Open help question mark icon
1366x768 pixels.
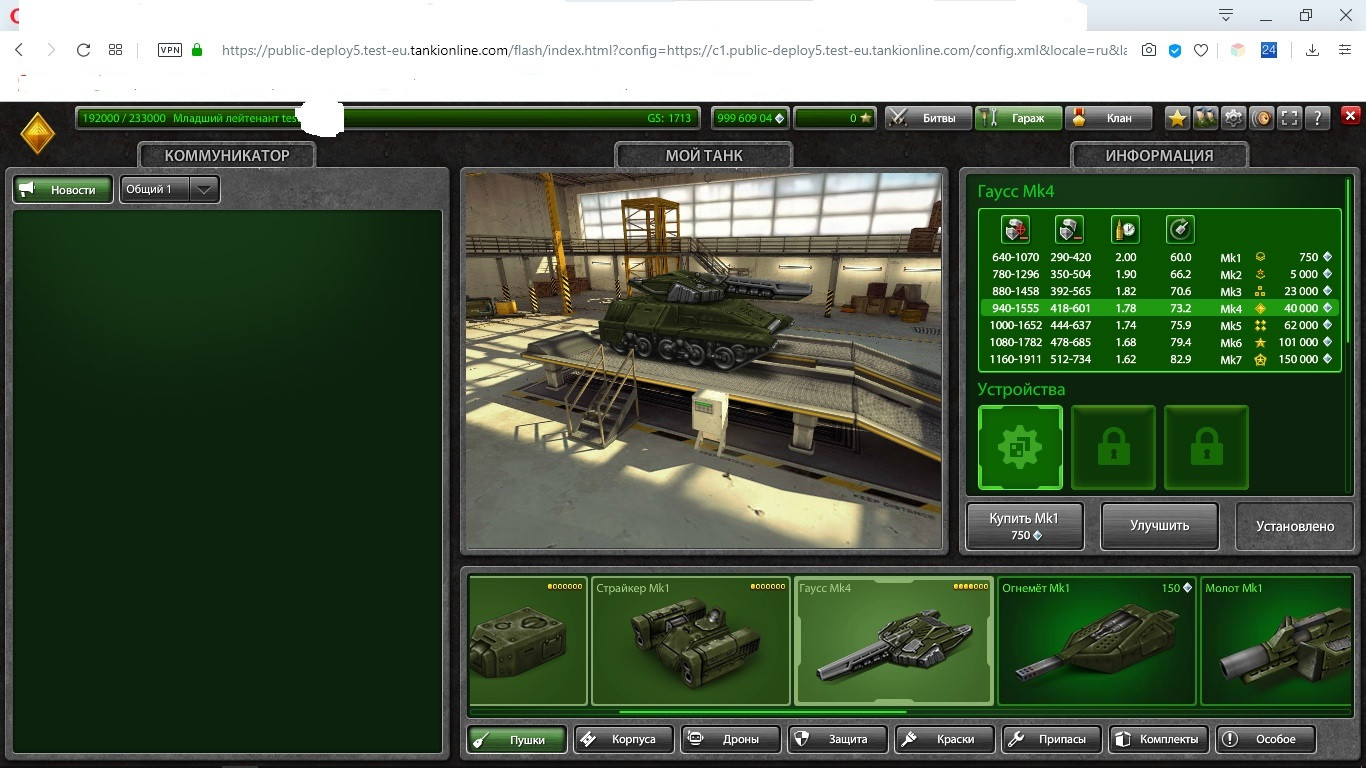point(1317,118)
